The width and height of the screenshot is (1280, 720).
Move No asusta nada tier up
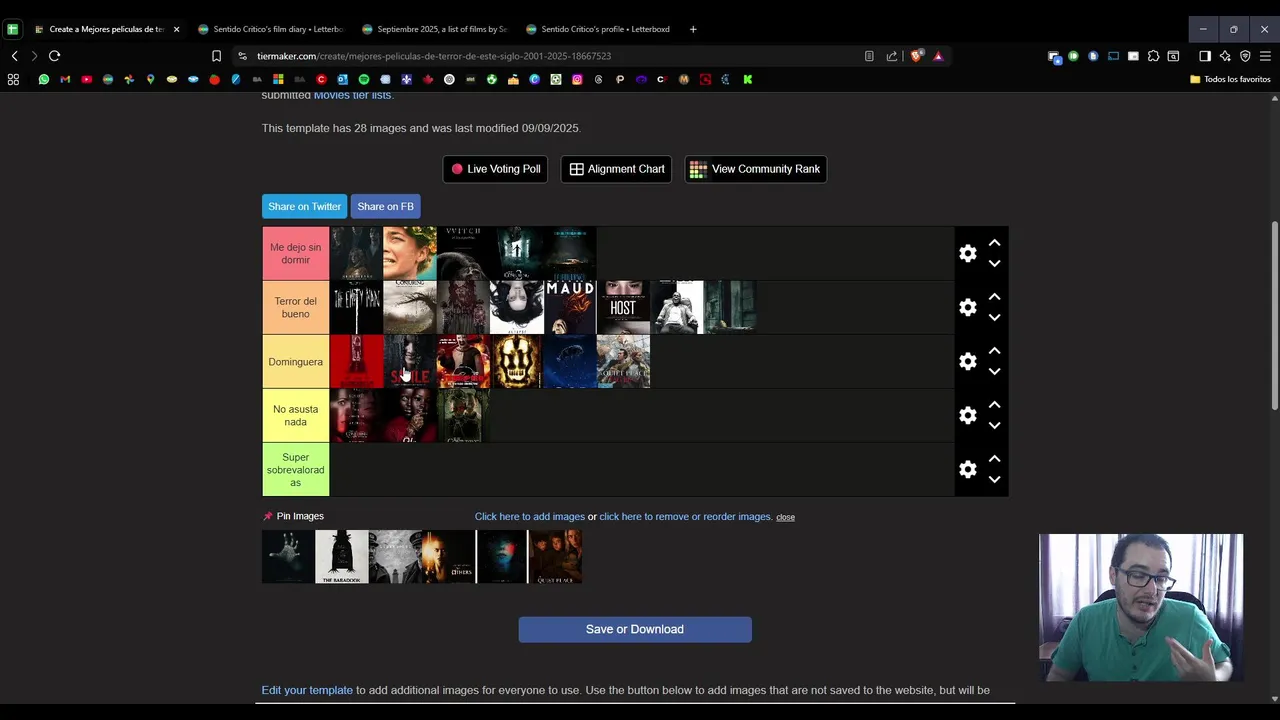[x=994, y=405]
